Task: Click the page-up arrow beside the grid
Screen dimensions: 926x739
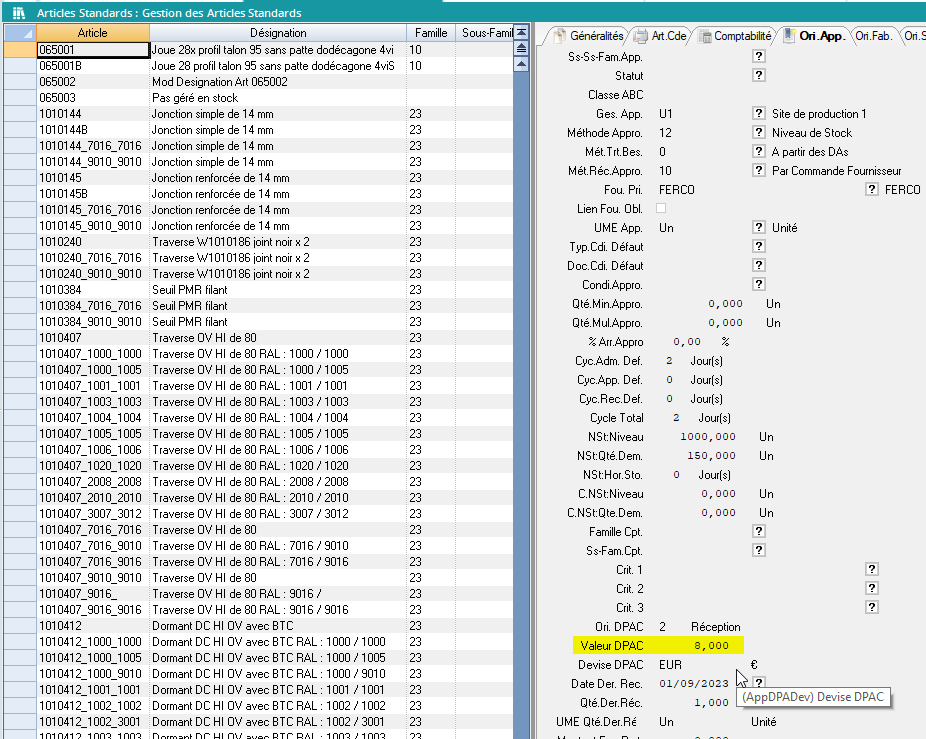Action: (x=520, y=48)
